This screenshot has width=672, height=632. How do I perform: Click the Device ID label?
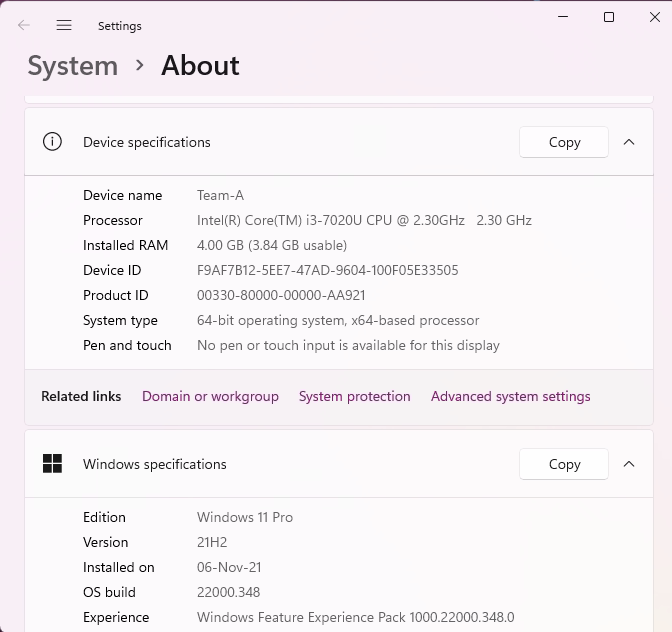click(112, 270)
